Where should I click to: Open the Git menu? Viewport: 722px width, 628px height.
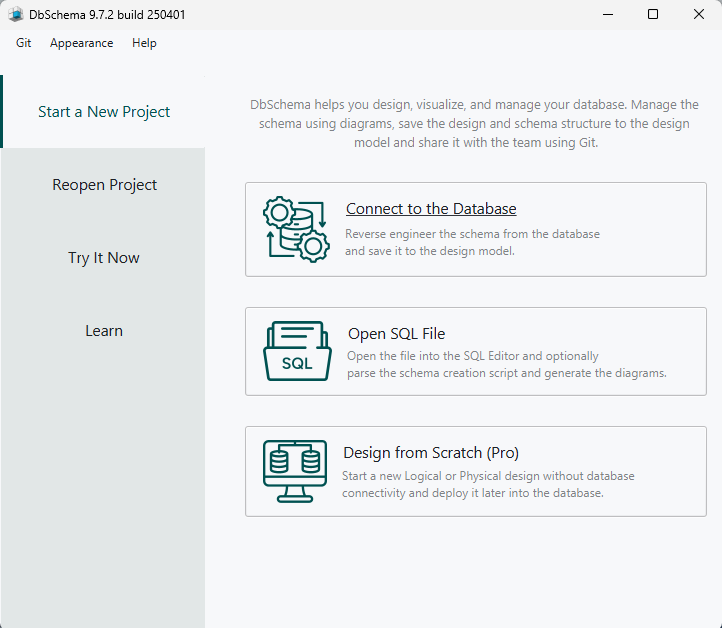[x=23, y=43]
